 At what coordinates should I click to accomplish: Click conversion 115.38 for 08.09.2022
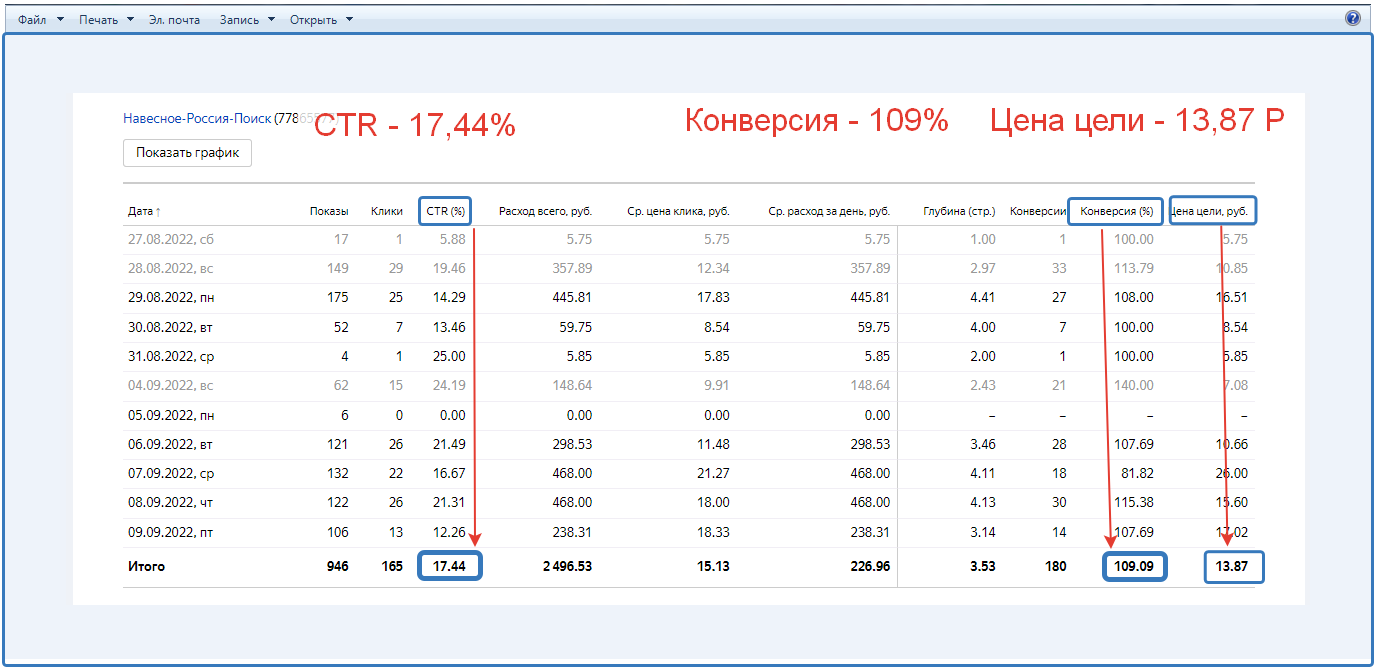tap(1134, 503)
